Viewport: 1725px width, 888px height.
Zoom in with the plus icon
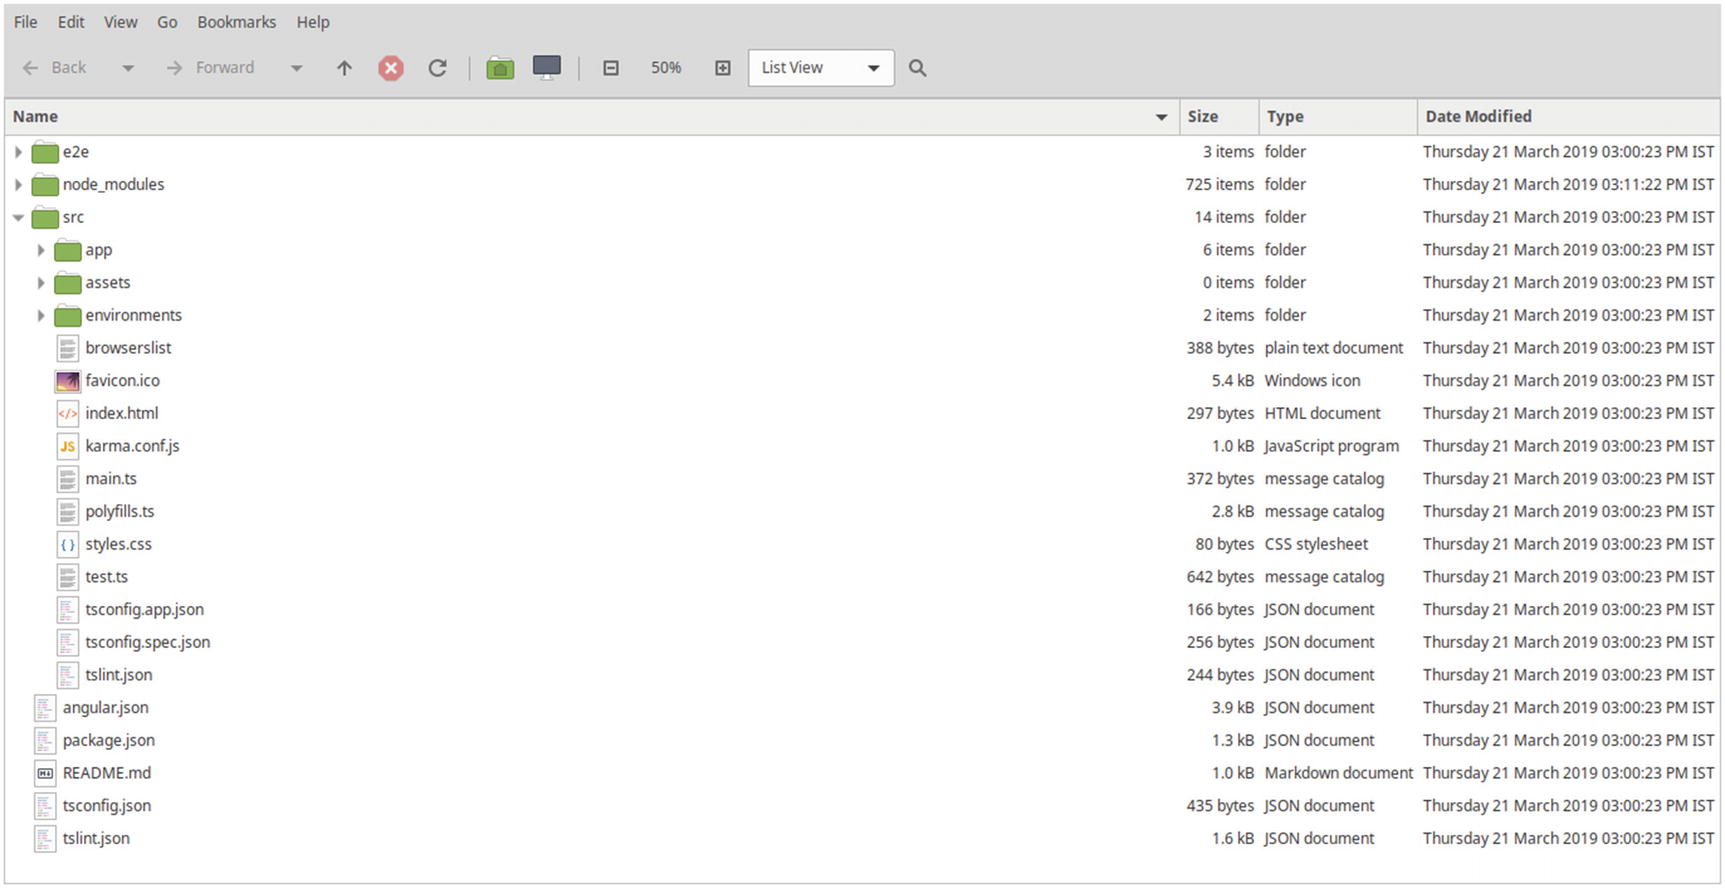723,68
